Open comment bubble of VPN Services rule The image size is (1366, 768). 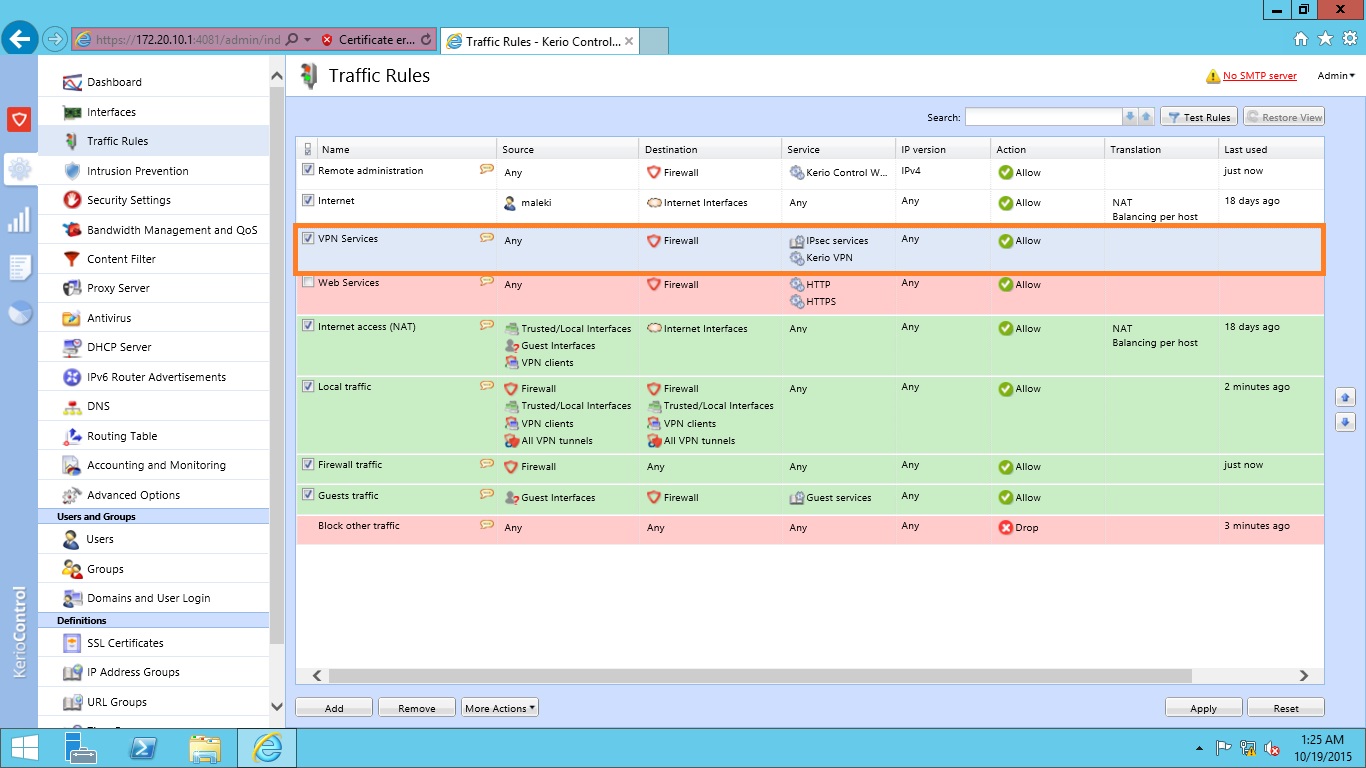tap(487, 238)
